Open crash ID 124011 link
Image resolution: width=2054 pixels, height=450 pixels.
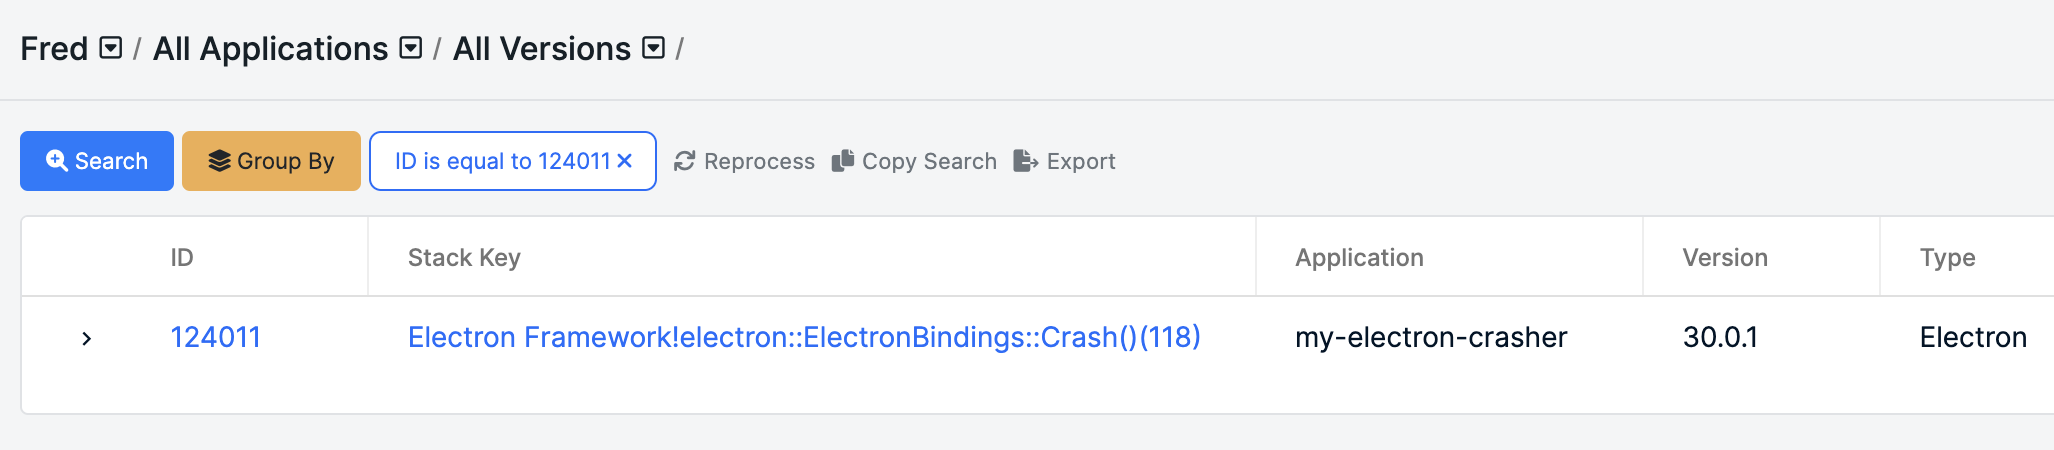[216, 337]
